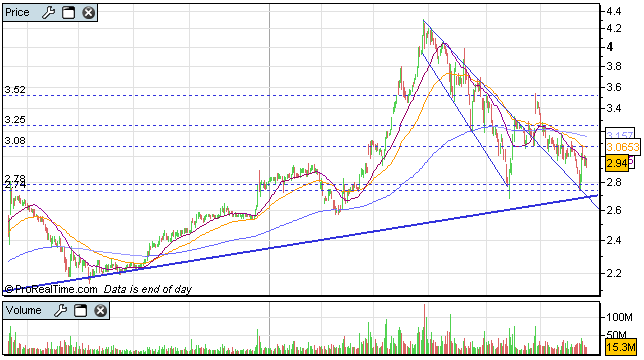Click the 4.4 price axis label
644x360 pixels.
pyautogui.click(x=614, y=11)
